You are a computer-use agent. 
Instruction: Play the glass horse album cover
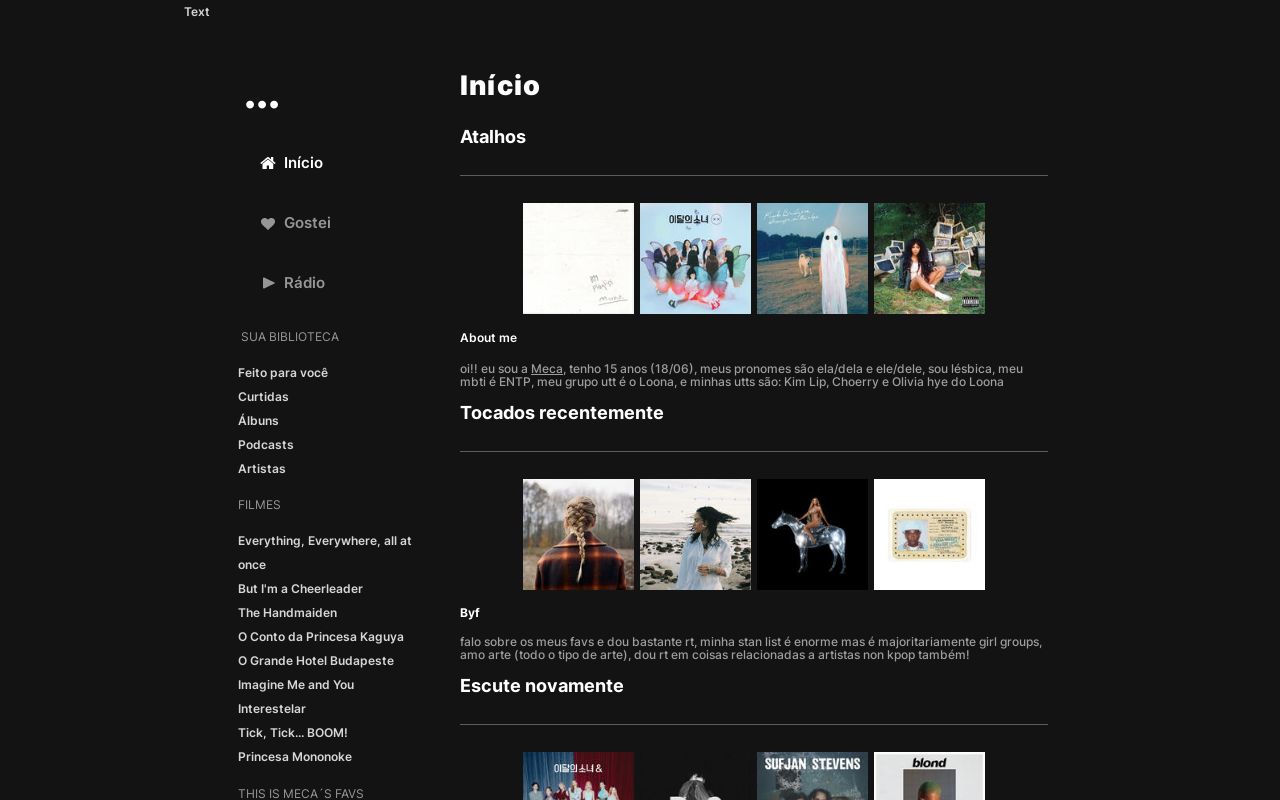812,535
